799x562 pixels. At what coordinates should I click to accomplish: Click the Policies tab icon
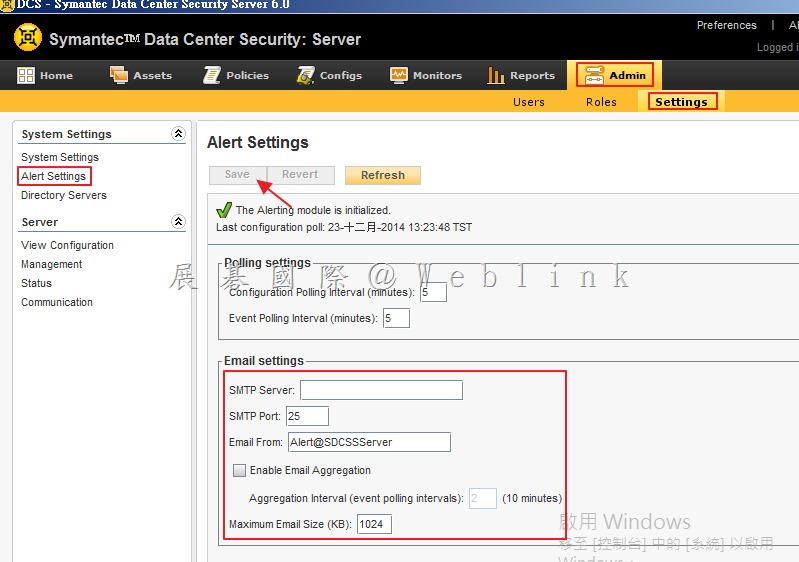[x=212, y=75]
